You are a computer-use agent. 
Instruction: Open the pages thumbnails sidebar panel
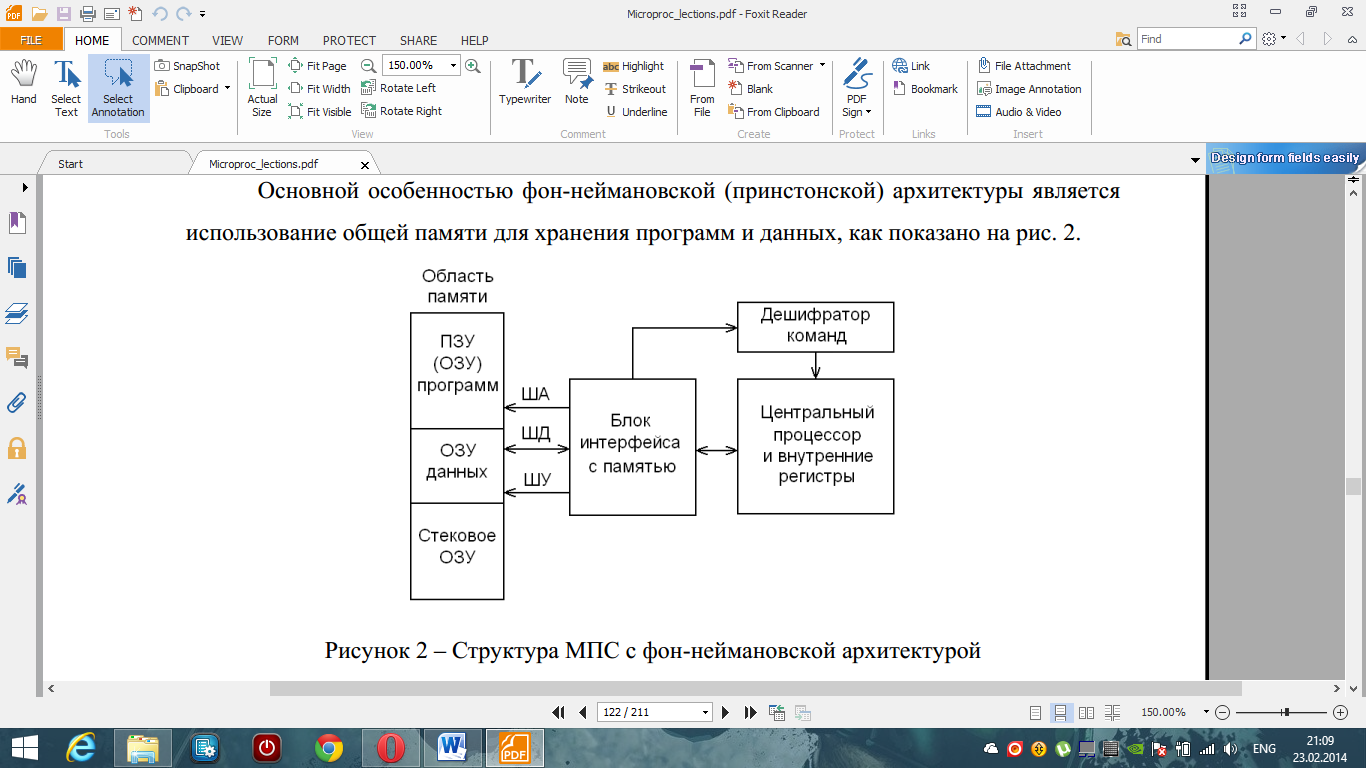coord(17,267)
